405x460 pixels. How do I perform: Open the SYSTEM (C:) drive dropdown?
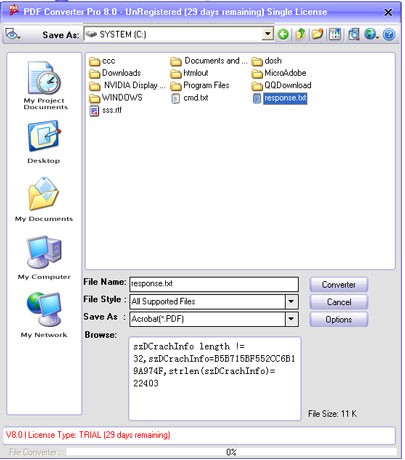pos(267,34)
